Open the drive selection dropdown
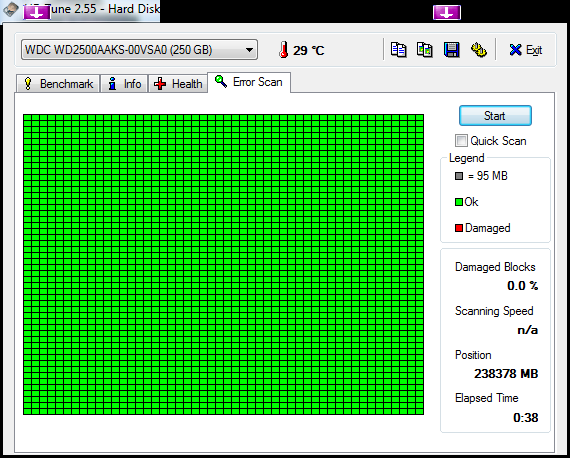570x458 pixels. [140, 50]
